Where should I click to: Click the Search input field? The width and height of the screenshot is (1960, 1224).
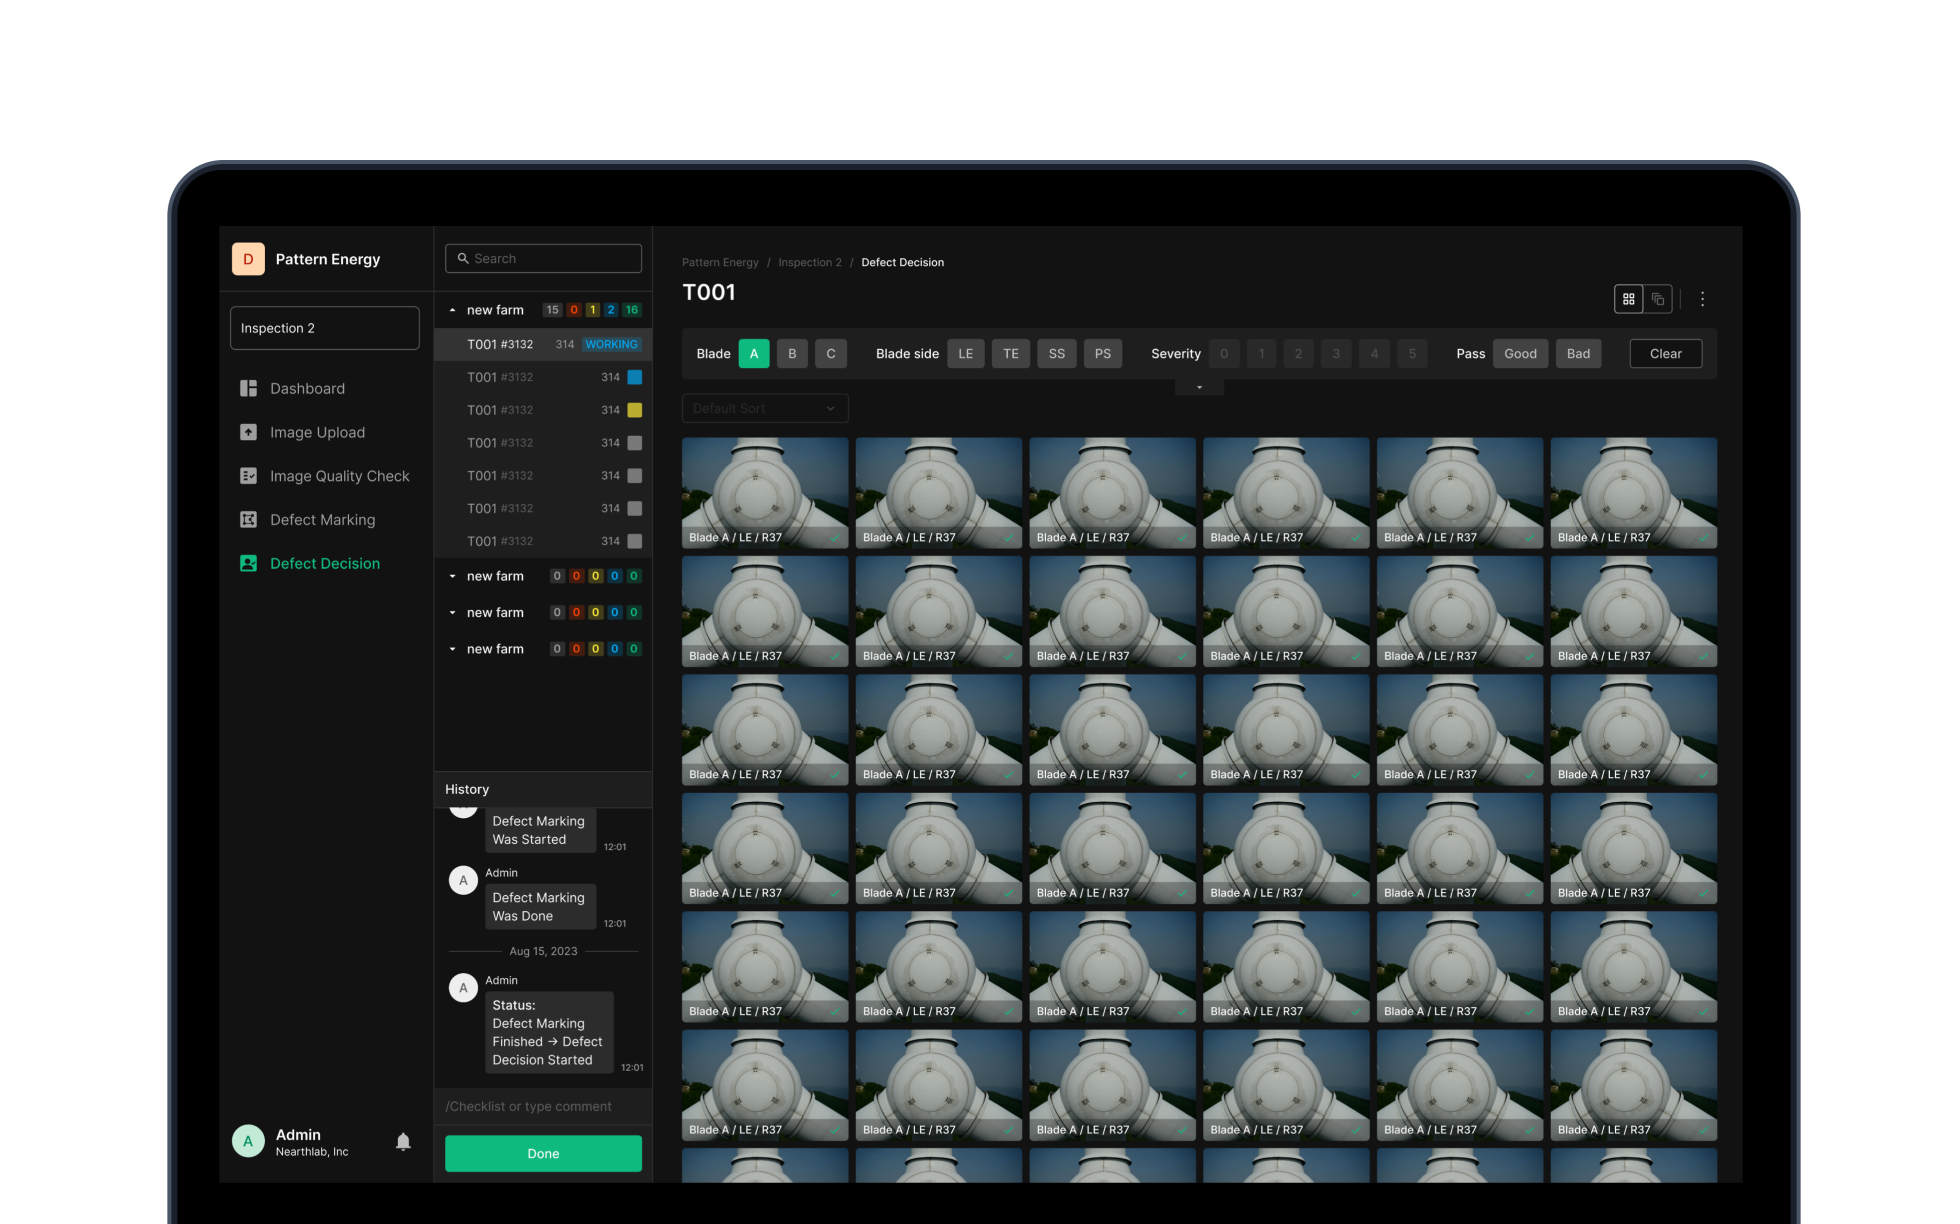[x=543, y=258]
